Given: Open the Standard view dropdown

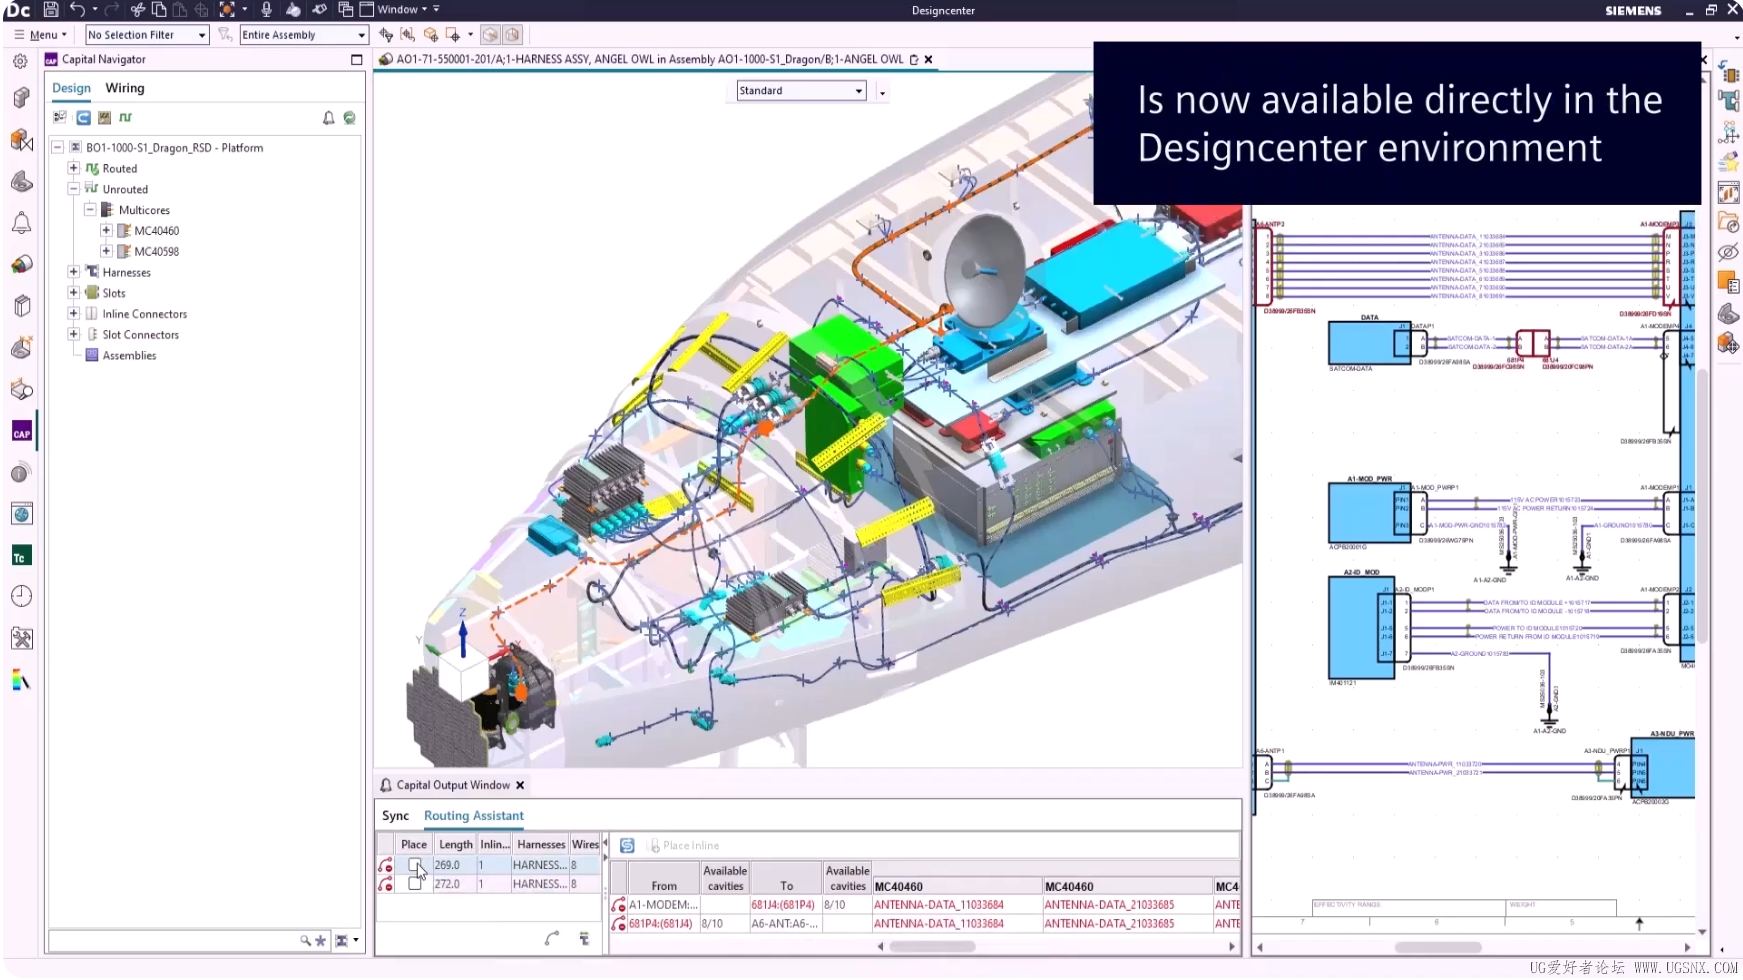Looking at the screenshot, I should [801, 91].
